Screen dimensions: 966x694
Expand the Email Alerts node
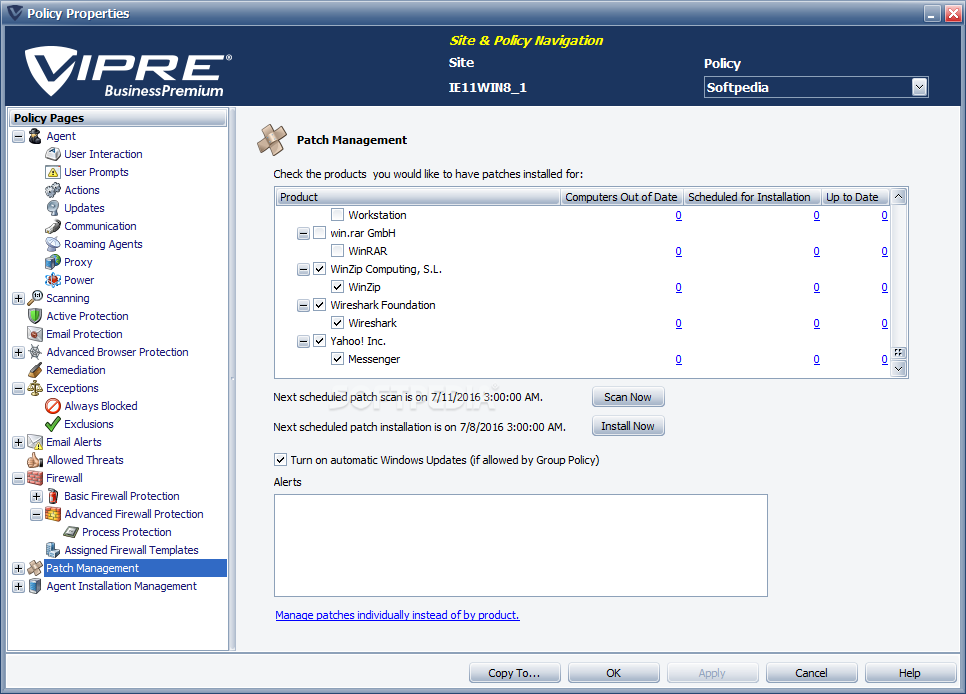[18, 443]
